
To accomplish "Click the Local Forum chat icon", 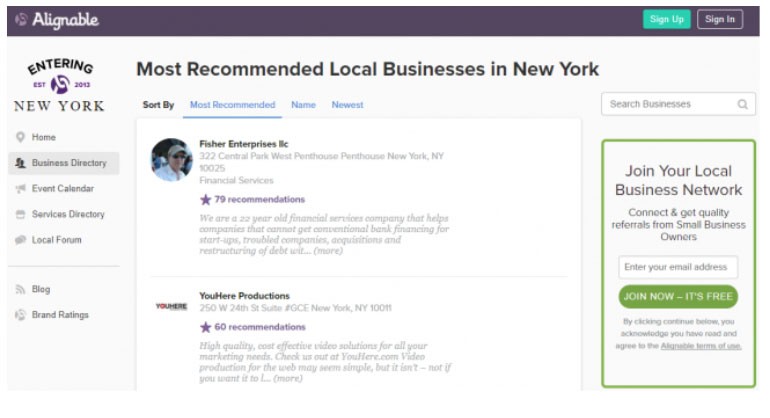I will point(20,240).
